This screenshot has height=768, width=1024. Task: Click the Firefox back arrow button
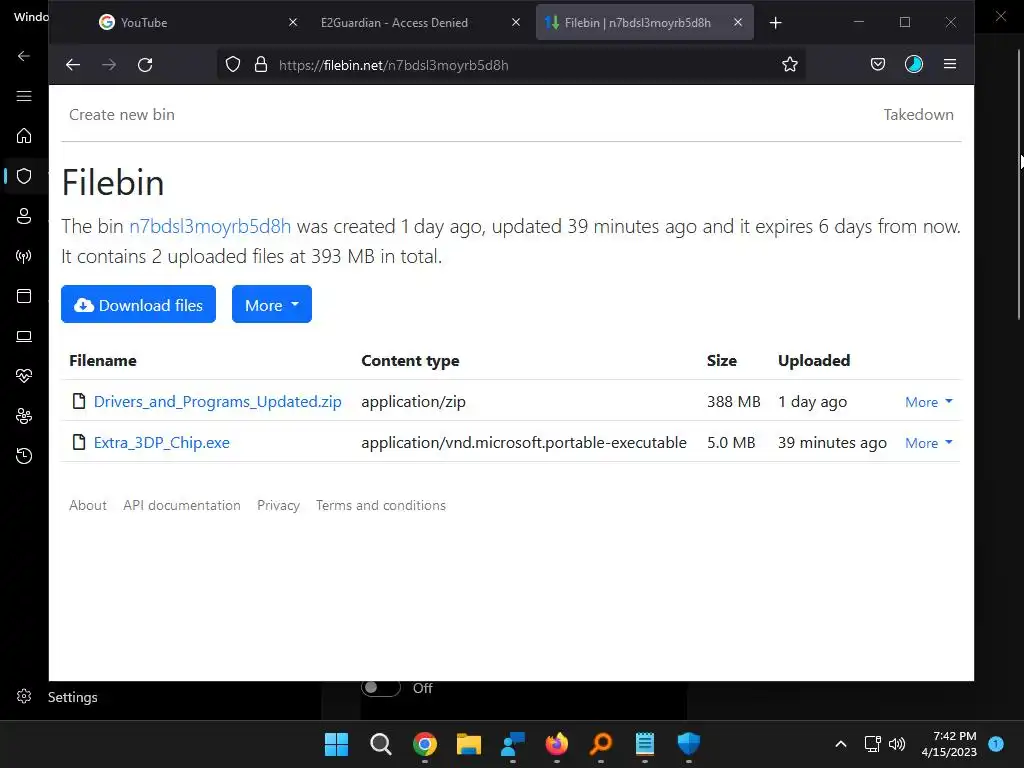tap(72, 65)
